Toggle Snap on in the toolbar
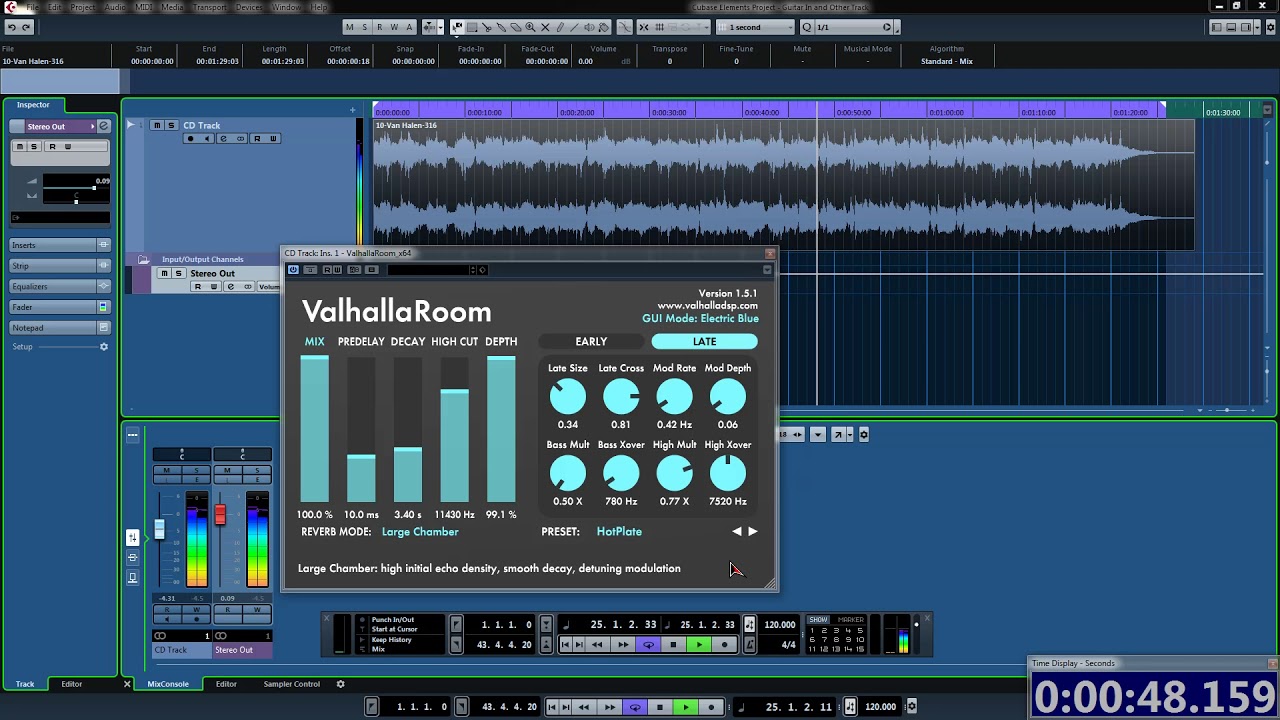Screen dimensions: 1280x720 [643, 27]
